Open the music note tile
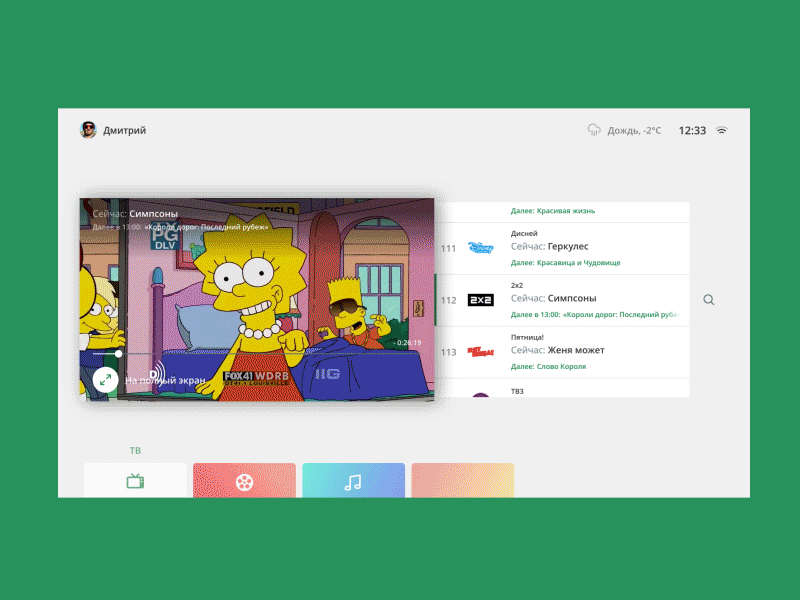The width and height of the screenshot is (800, 600). coord(353,481)
